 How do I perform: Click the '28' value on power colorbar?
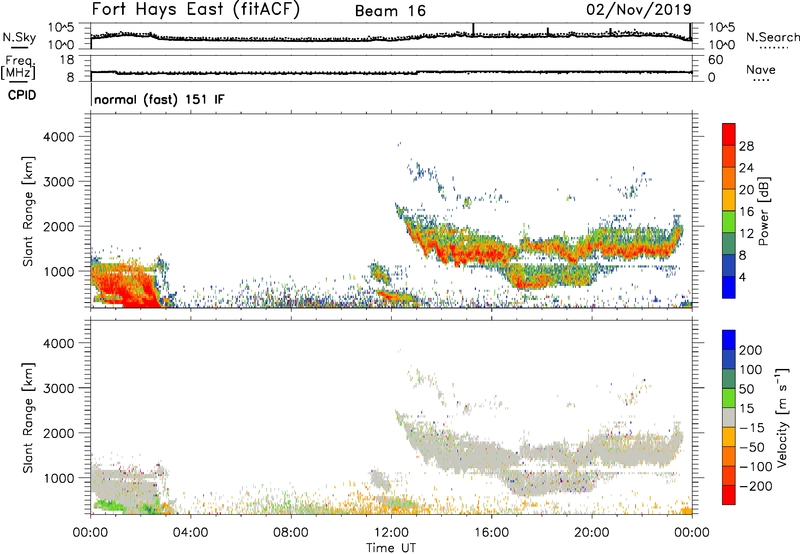pos(746,146)
